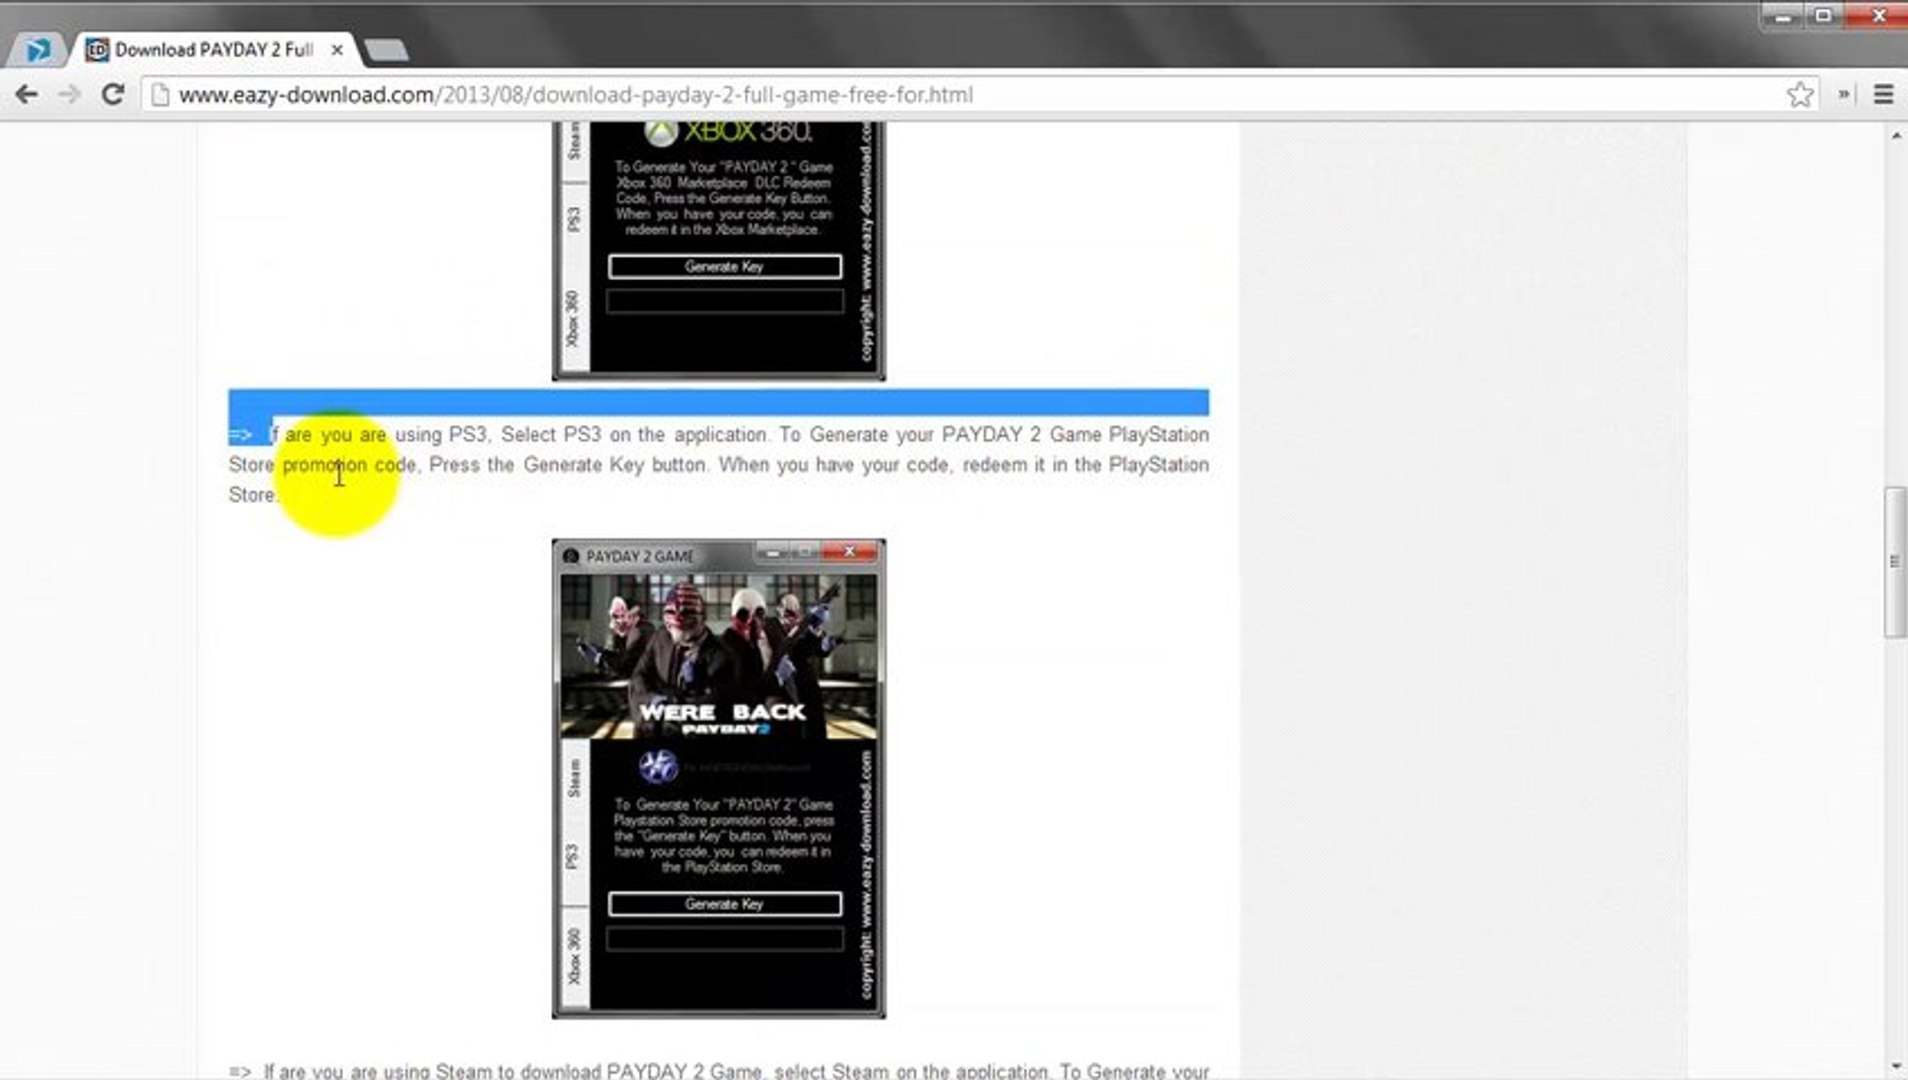Click Generate Key in the PS3 image
This screenshot has height=1080, width=1908.
[724, 904]
